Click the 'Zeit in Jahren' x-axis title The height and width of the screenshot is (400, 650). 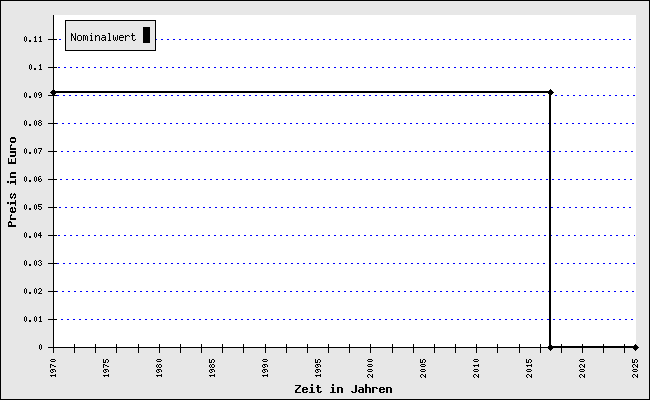[343, 389]
